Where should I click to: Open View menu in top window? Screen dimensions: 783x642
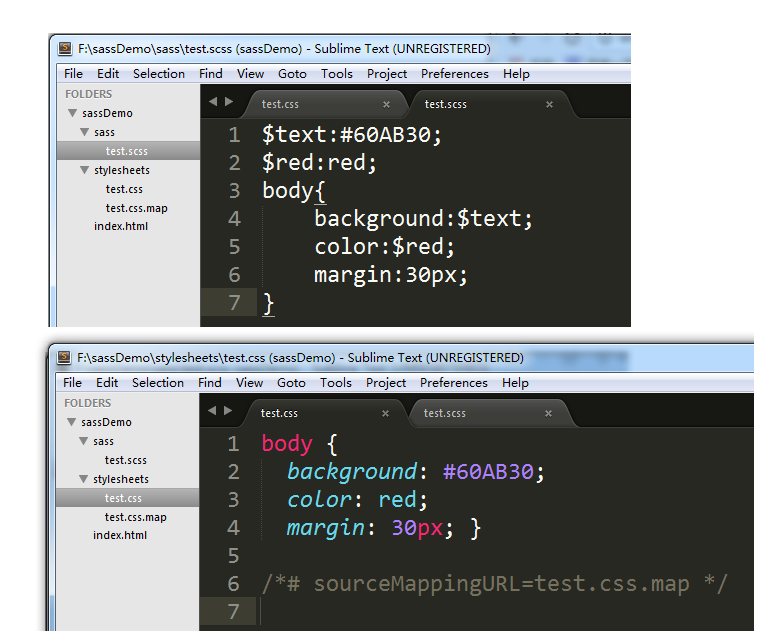(x=250, y=74)
